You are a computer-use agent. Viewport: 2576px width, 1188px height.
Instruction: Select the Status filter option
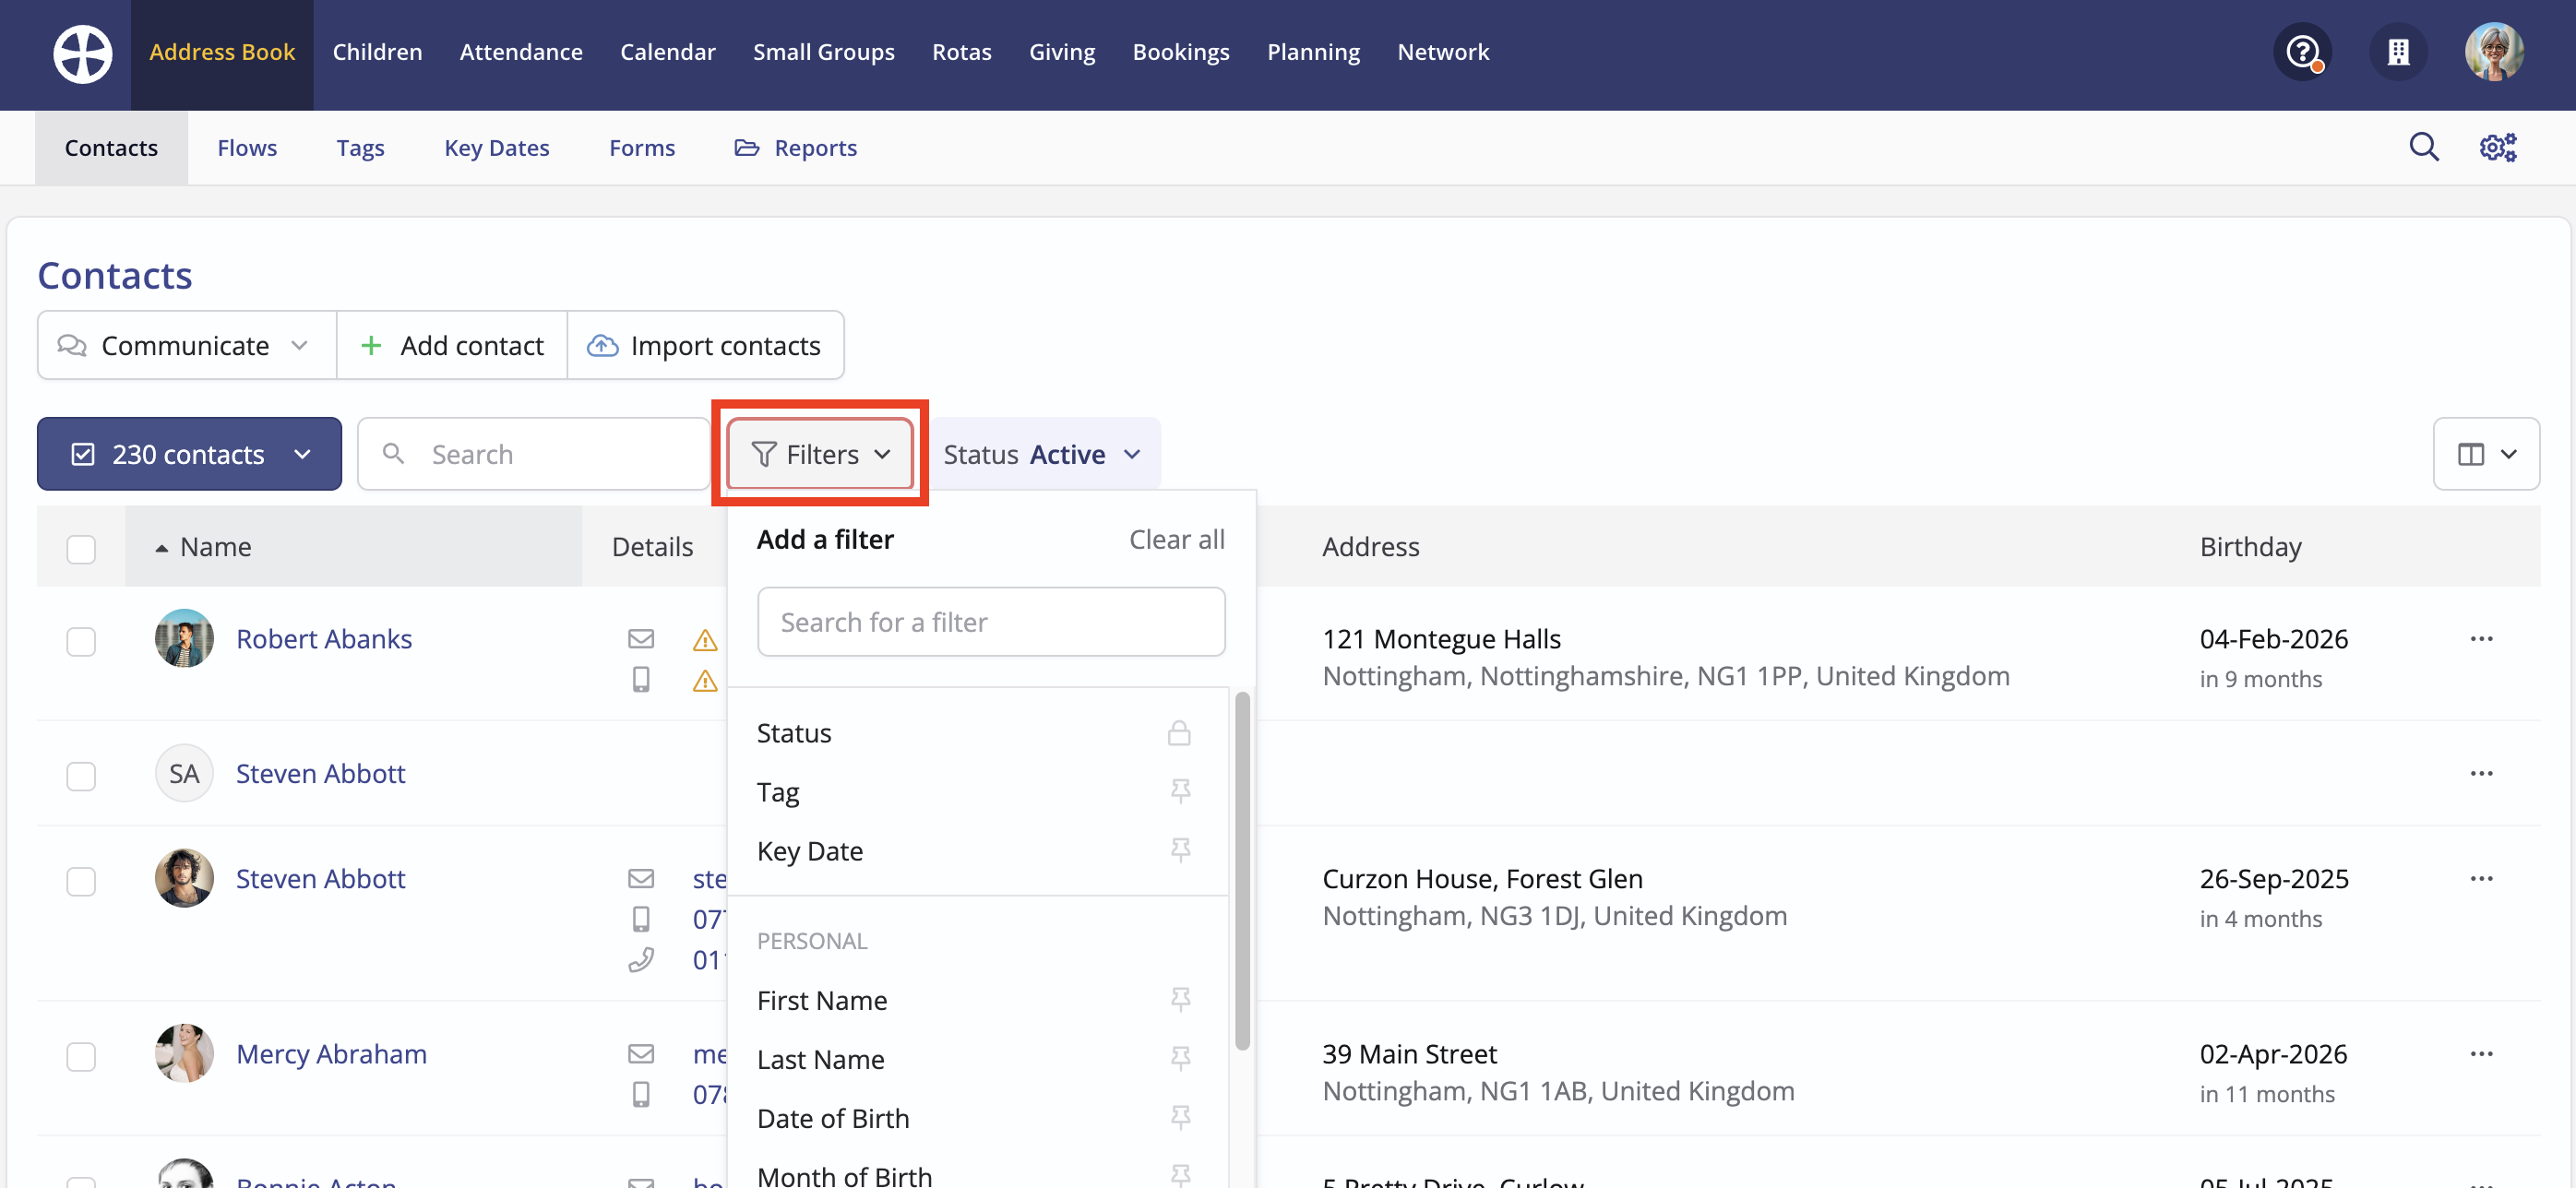977,732
